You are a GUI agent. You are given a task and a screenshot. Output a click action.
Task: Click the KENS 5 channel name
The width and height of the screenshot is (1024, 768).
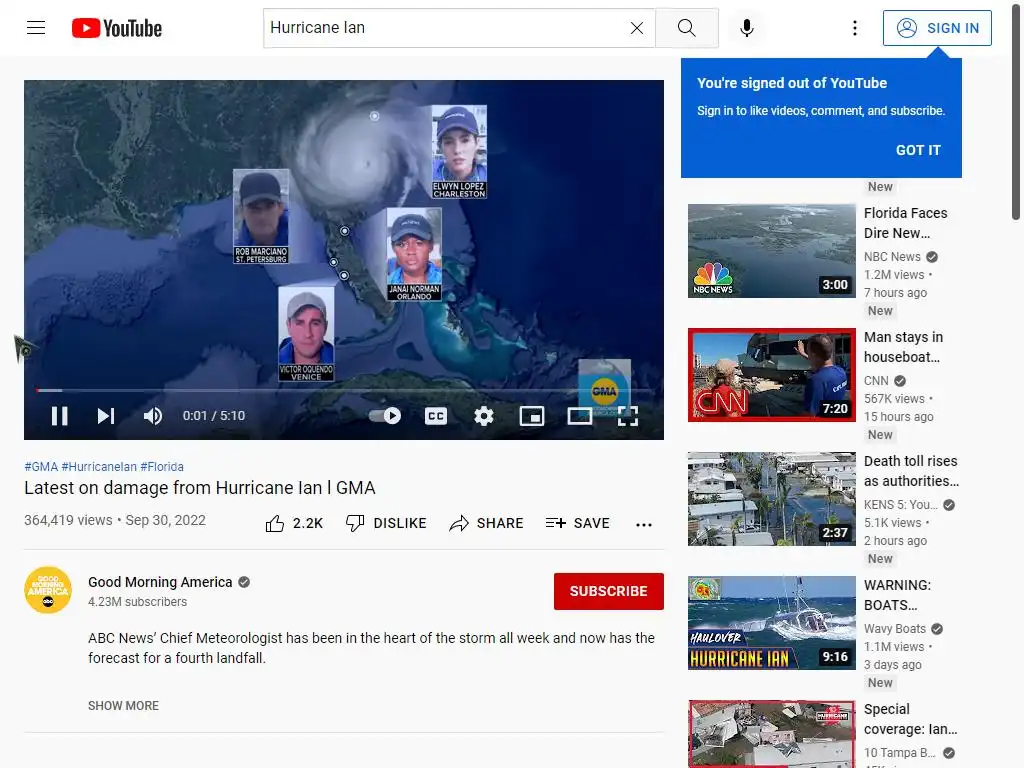click(901, 505)
